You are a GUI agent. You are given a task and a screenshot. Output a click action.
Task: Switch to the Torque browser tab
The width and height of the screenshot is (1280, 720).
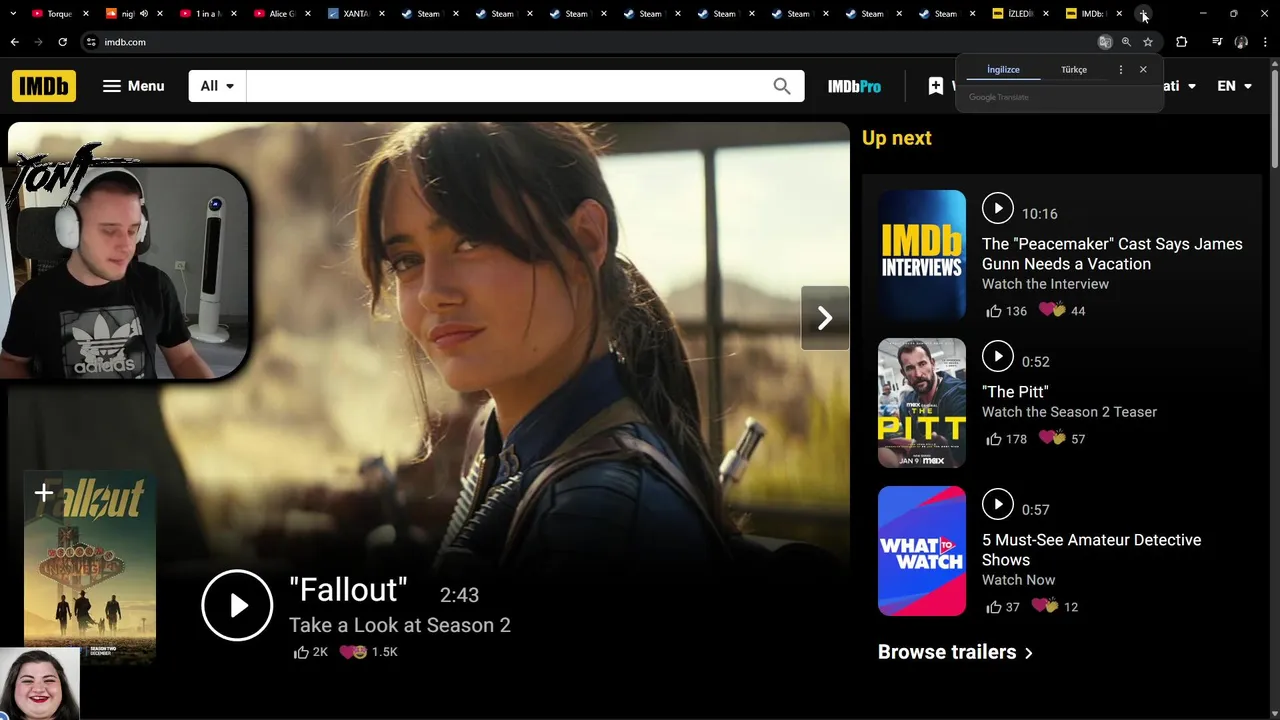coord(59,14)
